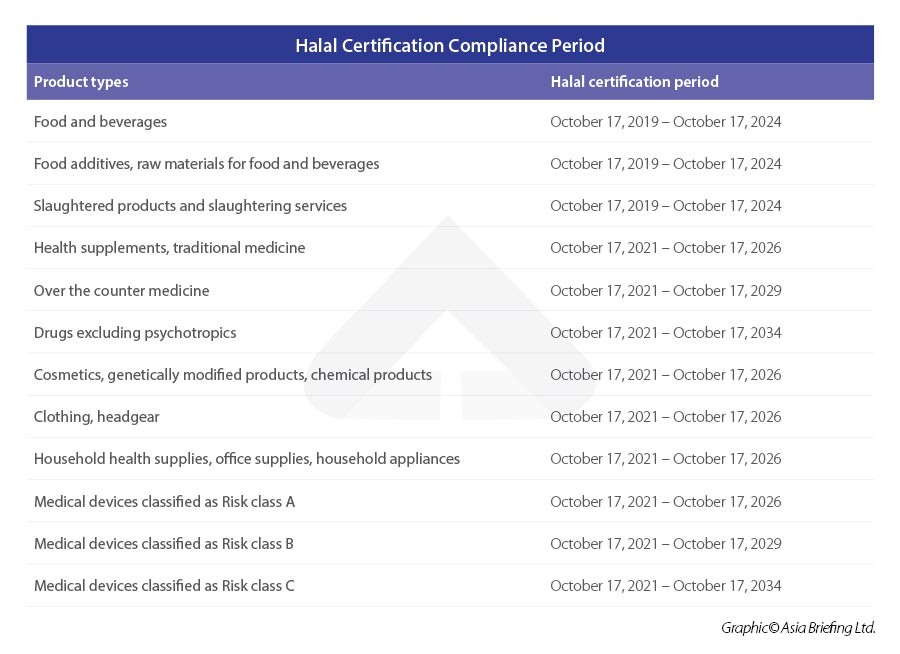Click the Food and beverages certification date range
This screenshot has height=654, width=900.
[665, 122]
